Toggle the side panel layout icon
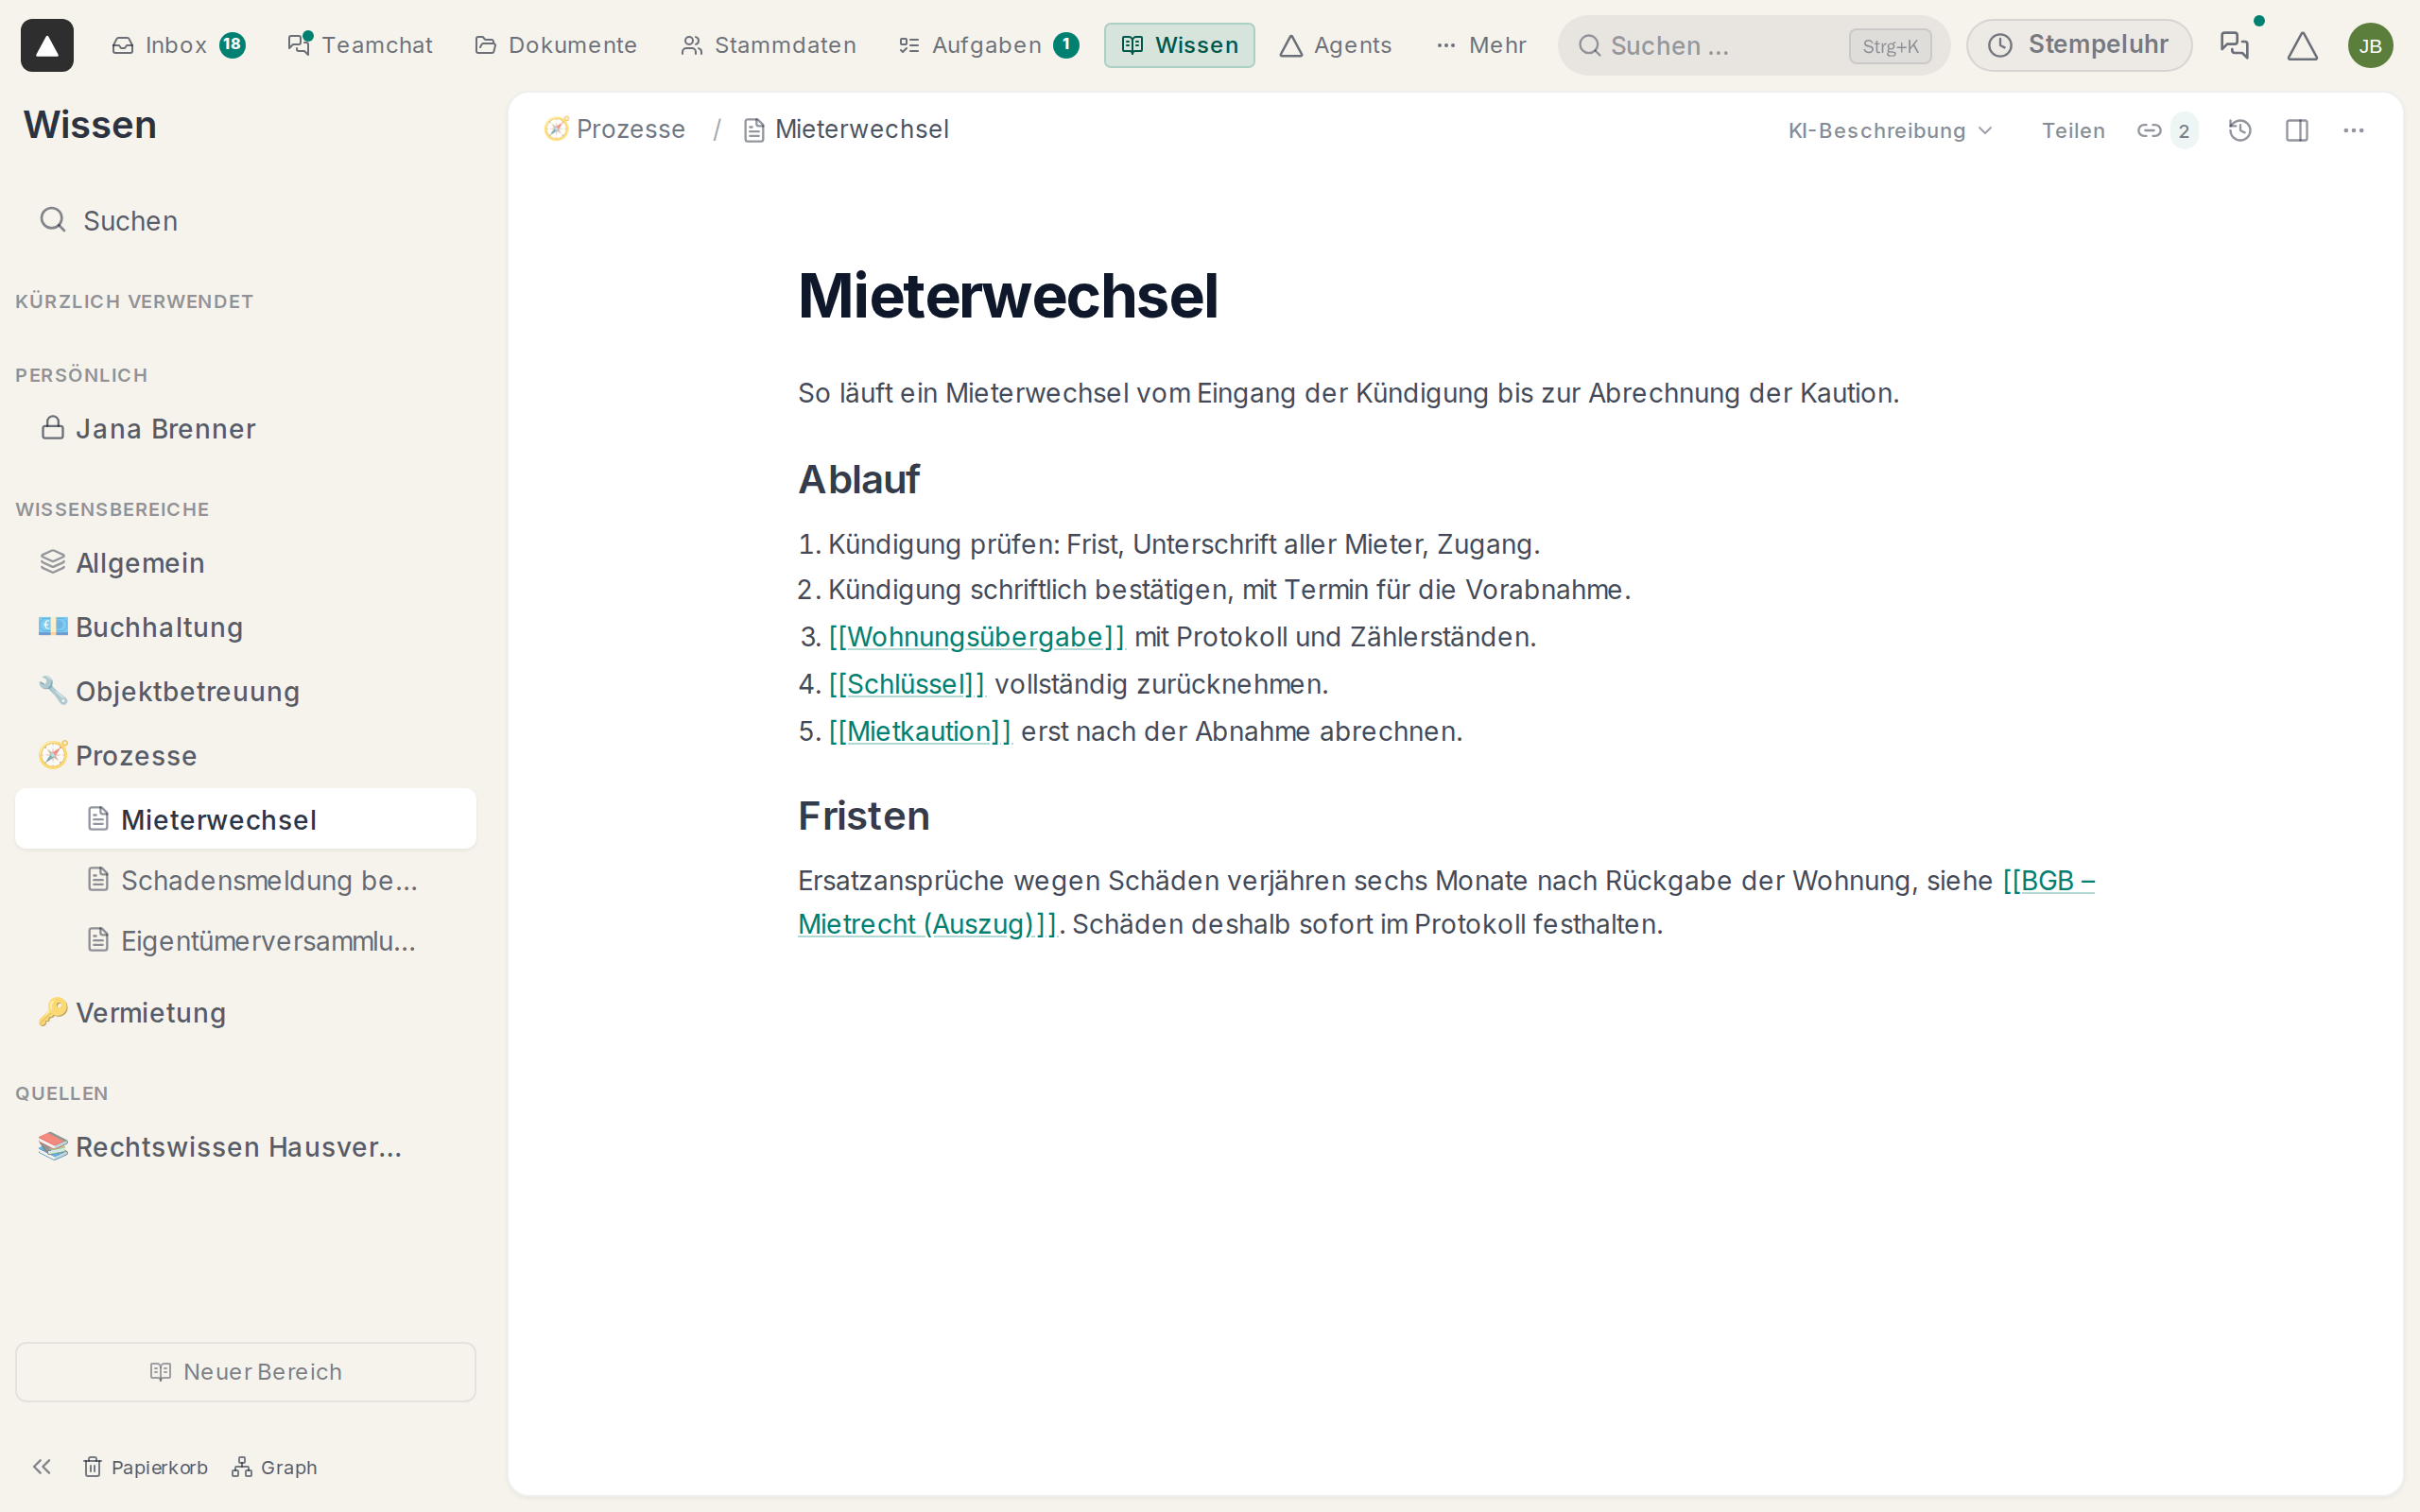Image resolution: width=2420 pixels, height=1512 pixels. pyautogui.click(x=2297, y=130)
